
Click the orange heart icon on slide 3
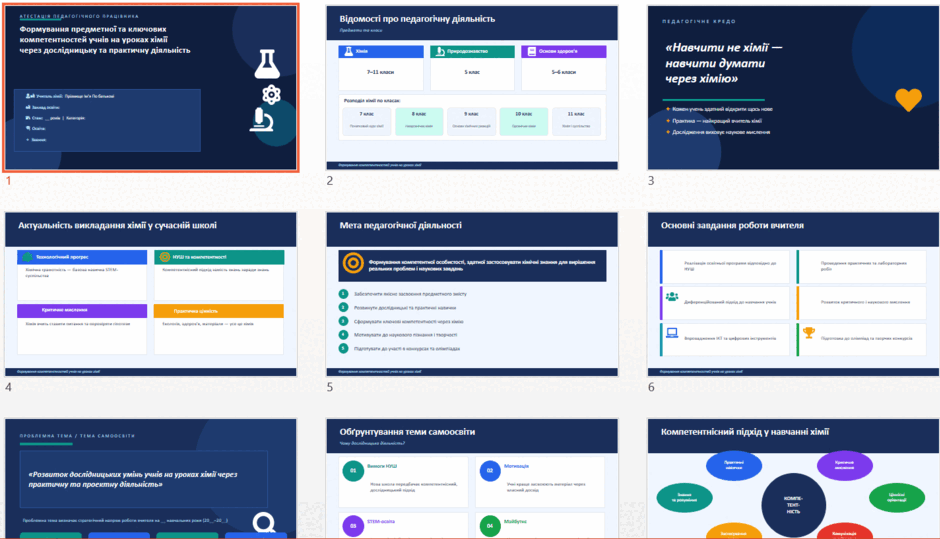(908, 100)
